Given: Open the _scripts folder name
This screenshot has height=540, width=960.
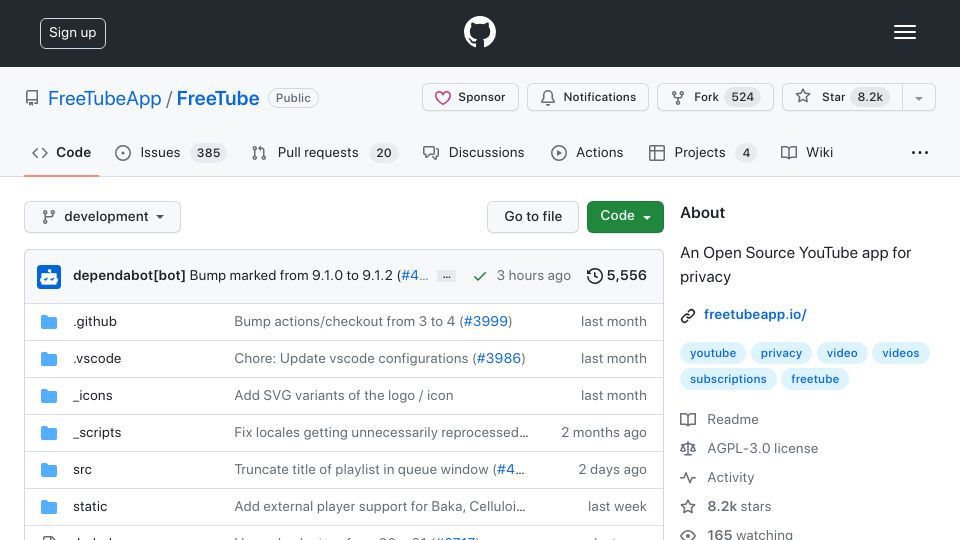Looking at the screenshot, I should point(97,432).
